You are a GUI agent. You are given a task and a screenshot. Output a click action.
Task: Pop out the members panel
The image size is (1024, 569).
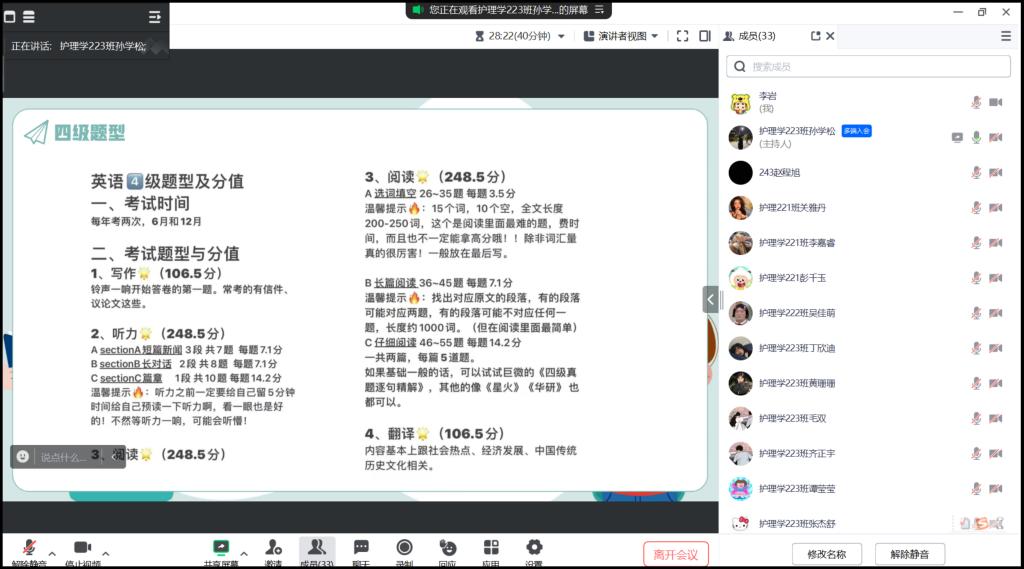coord(815,36)
